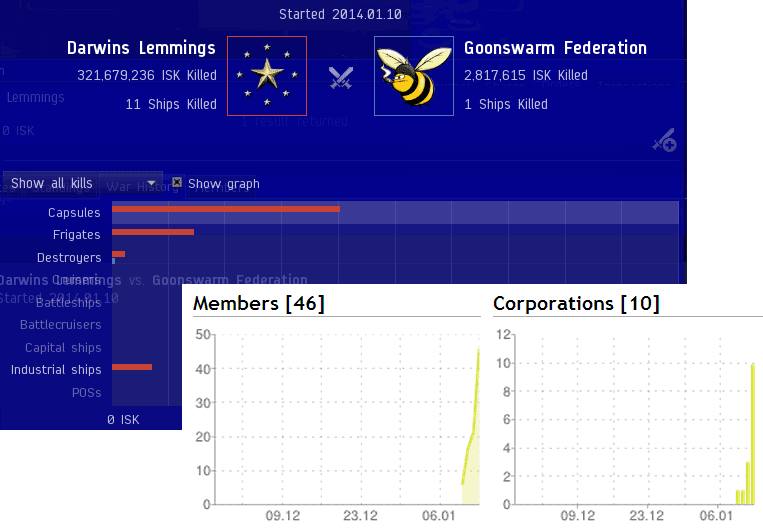Select the POSs row label
The image size is (763, 529).
click(87, 393)
